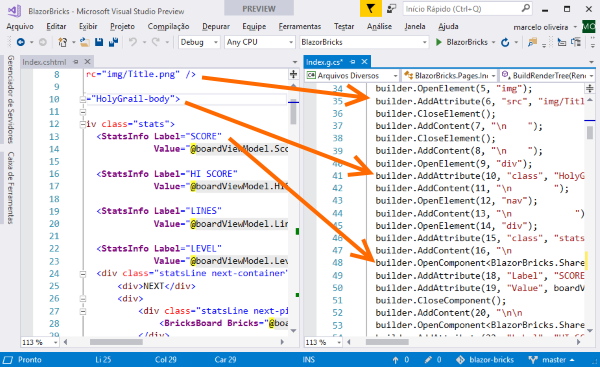Open the Any CPU platform dropdown

click(259, 42)
